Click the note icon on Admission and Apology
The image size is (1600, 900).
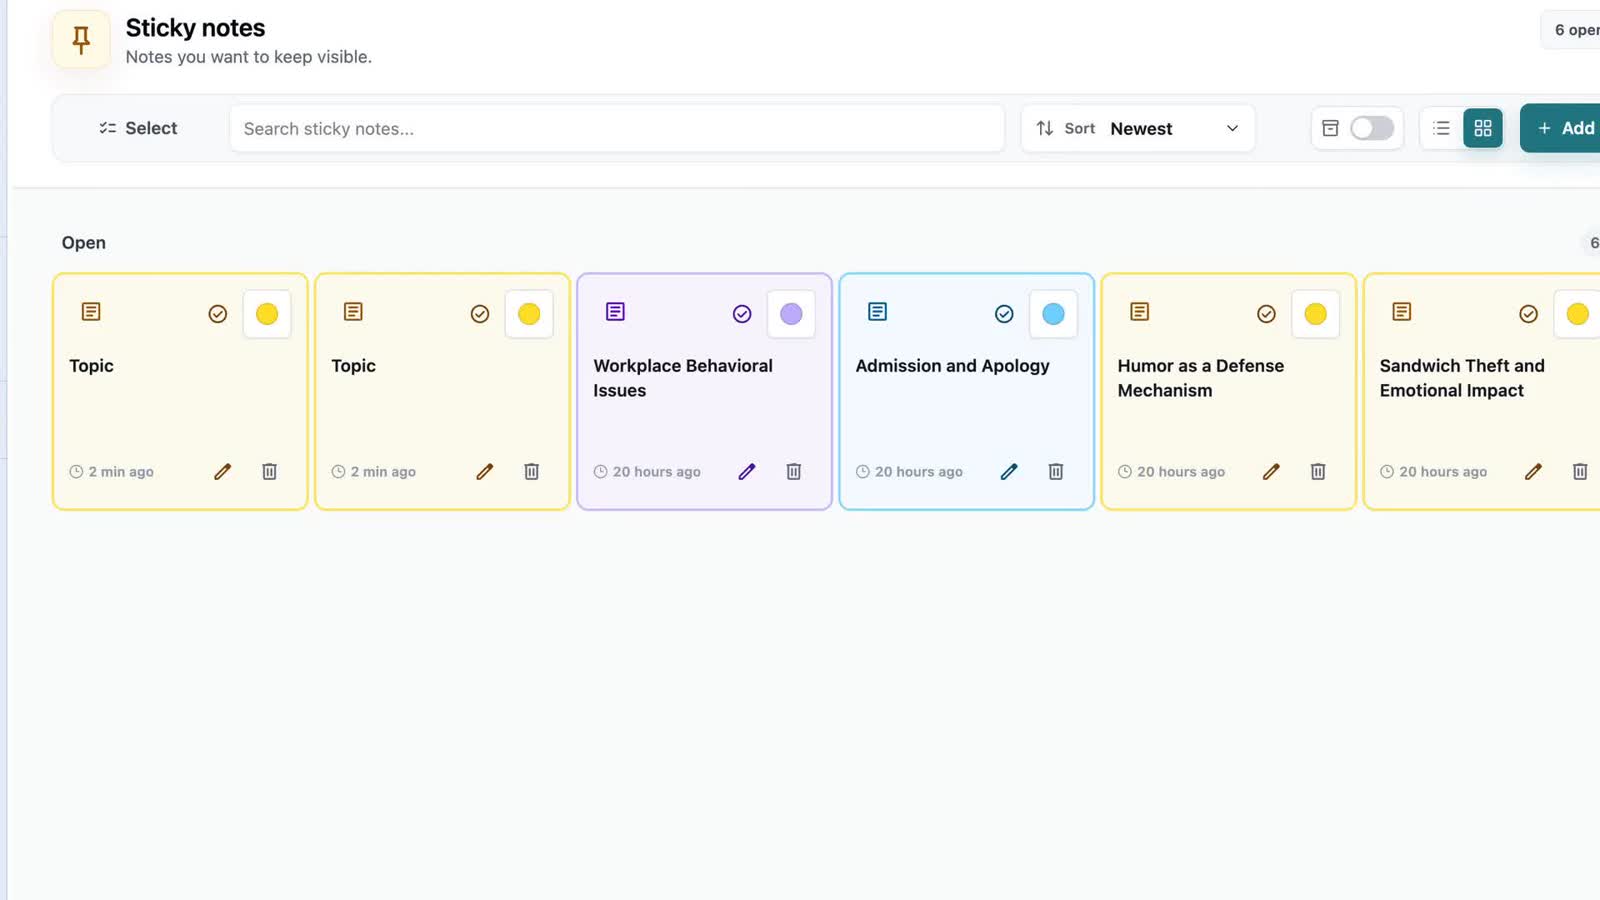tap(877, 312)
